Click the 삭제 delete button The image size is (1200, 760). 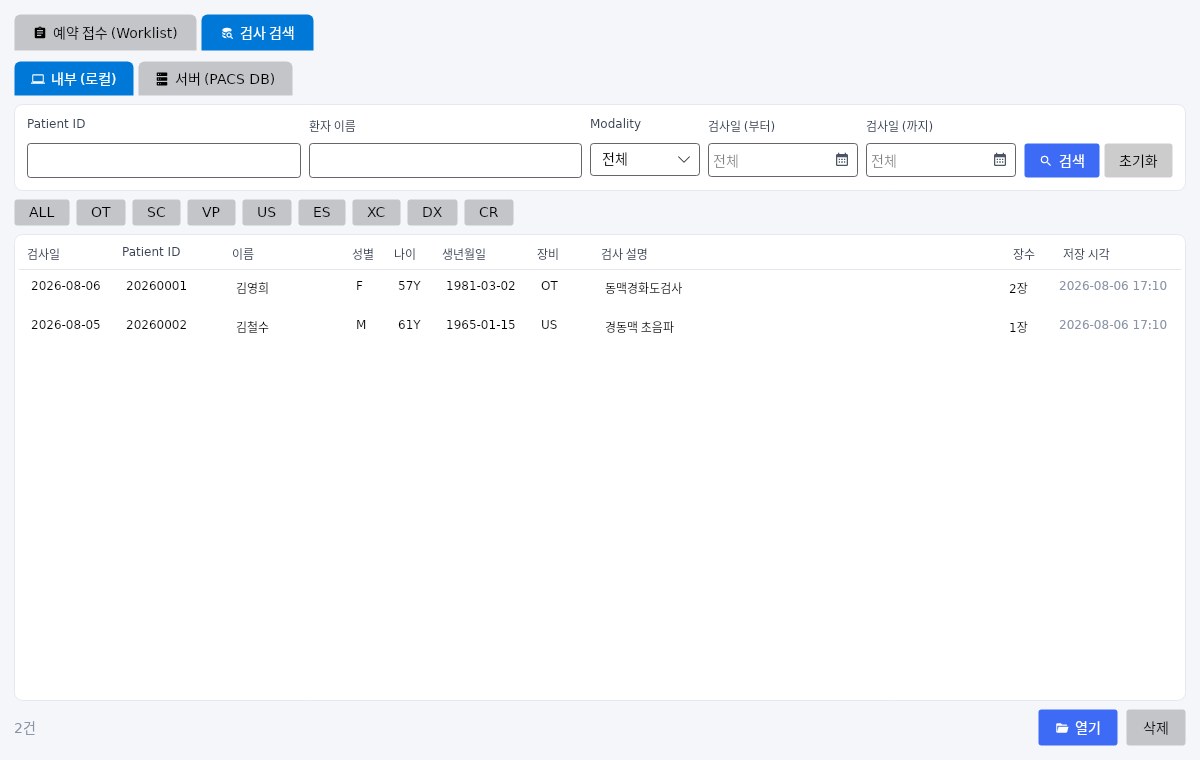tap(1156, 728)
